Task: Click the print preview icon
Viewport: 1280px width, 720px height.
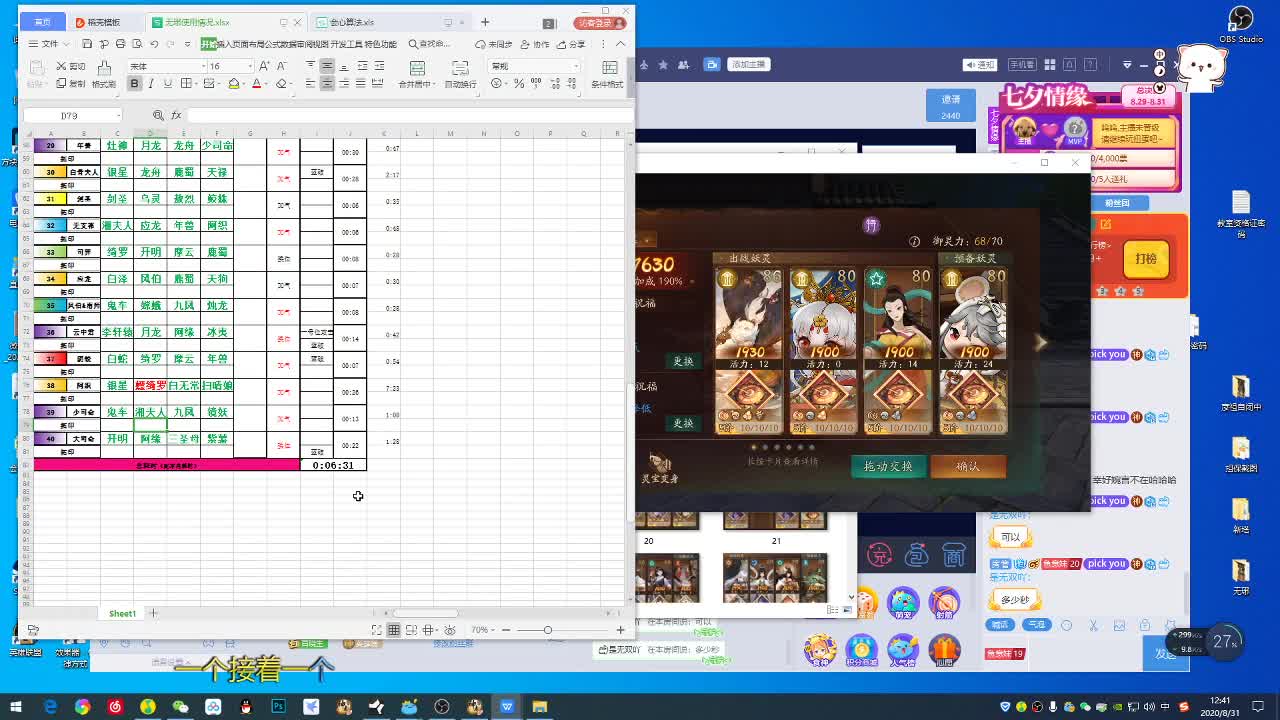Action: coord(137,44)
